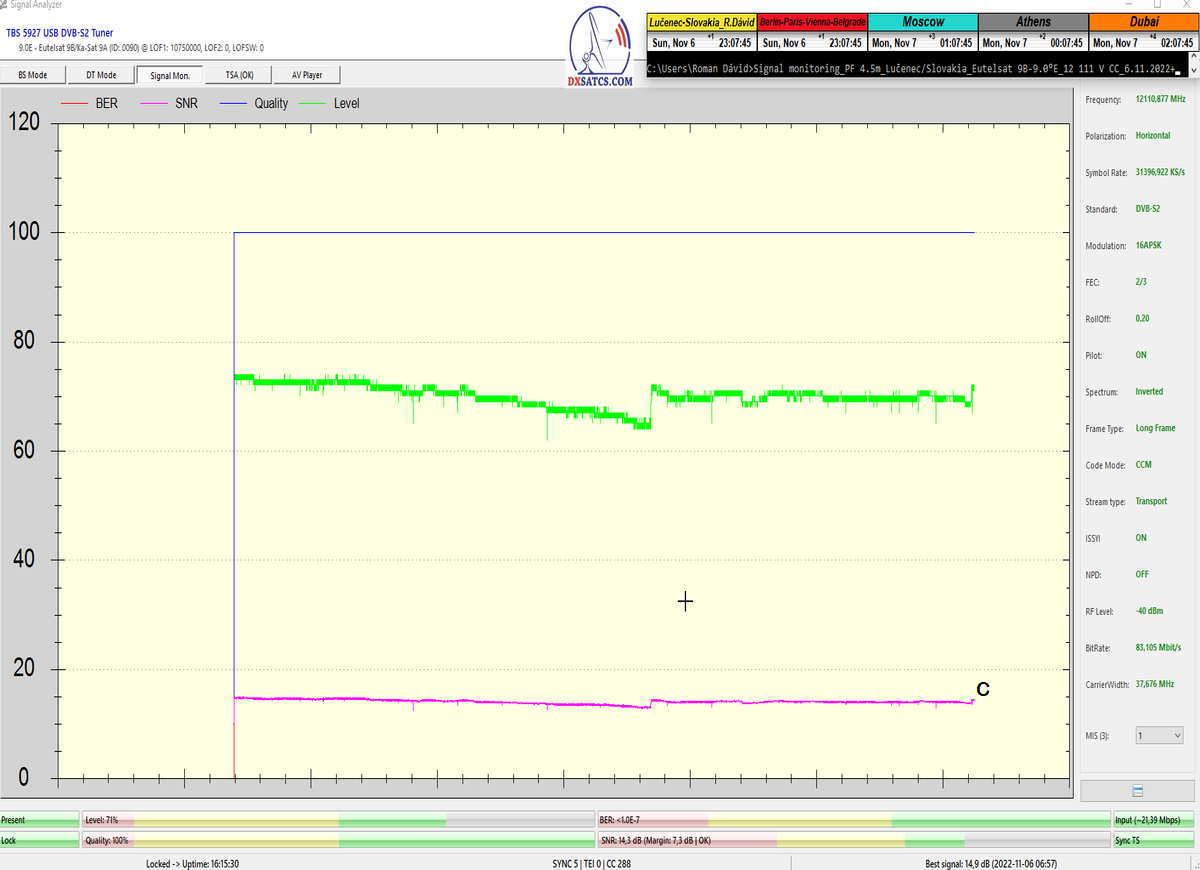The image size is (1200, 870).
Task: Click the Quality 100% indicator bar
Action: pos(337,841)
